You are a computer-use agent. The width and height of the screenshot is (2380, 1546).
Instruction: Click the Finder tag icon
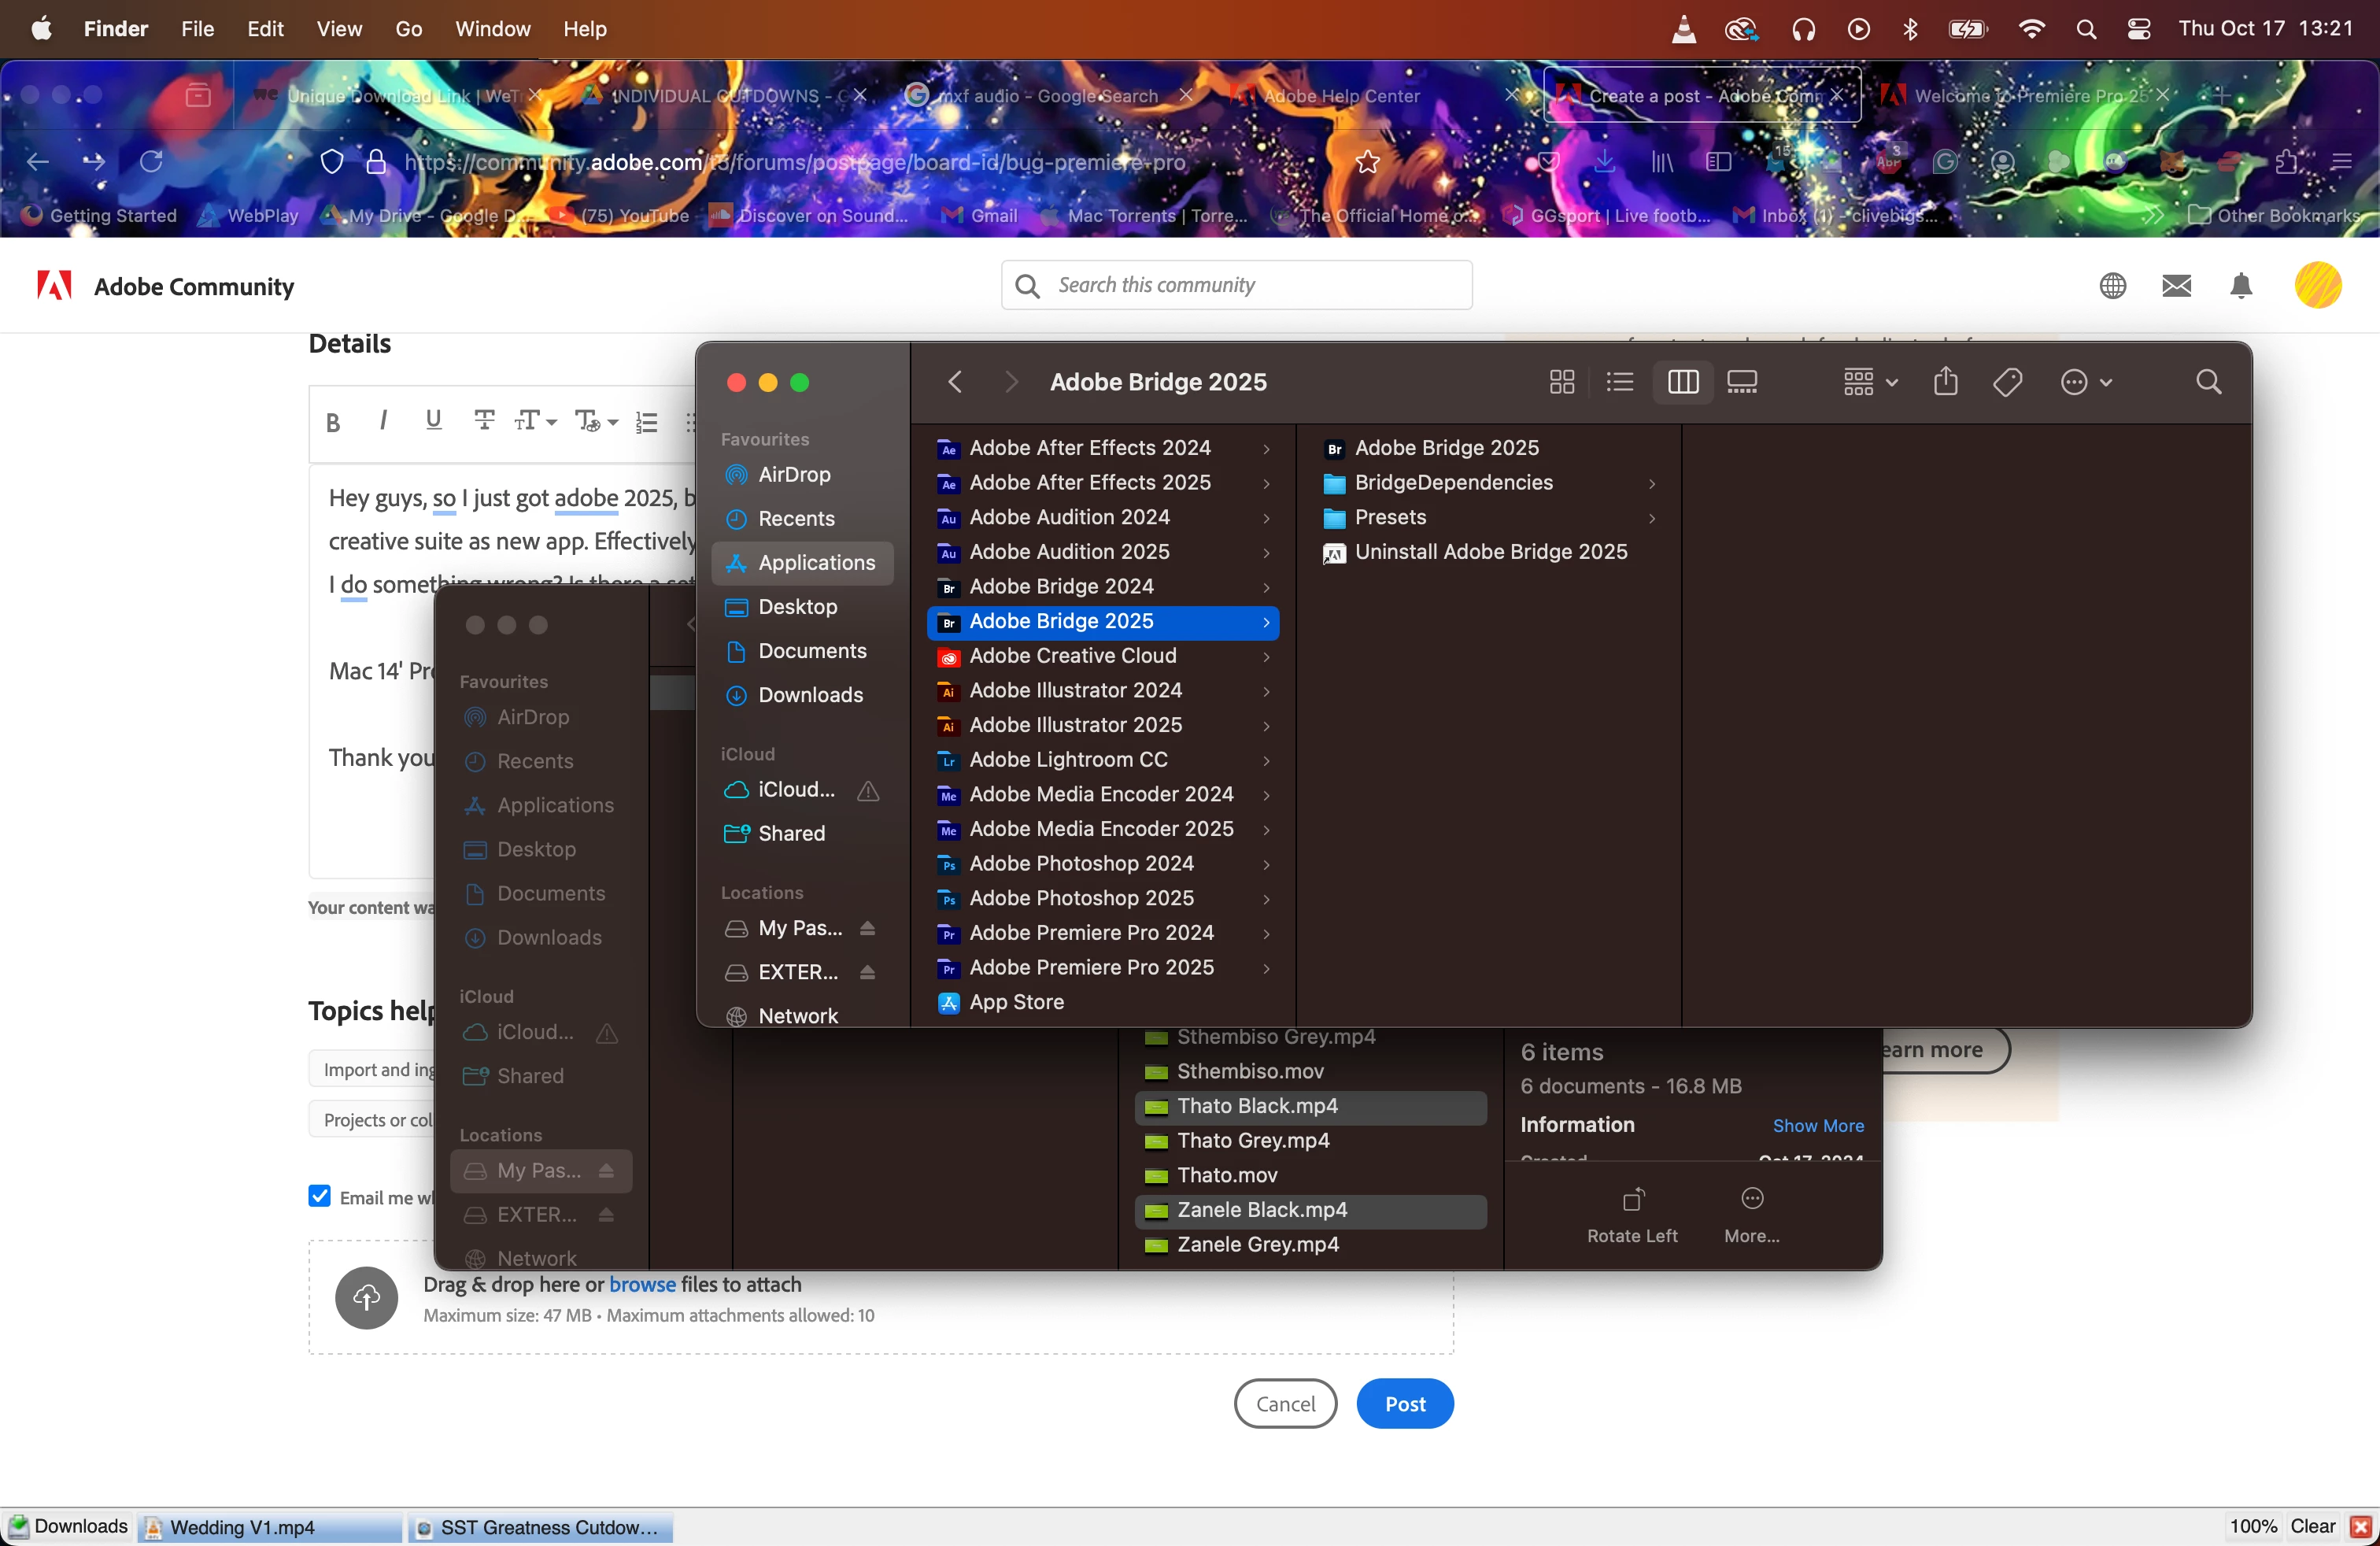point(2007,382)
